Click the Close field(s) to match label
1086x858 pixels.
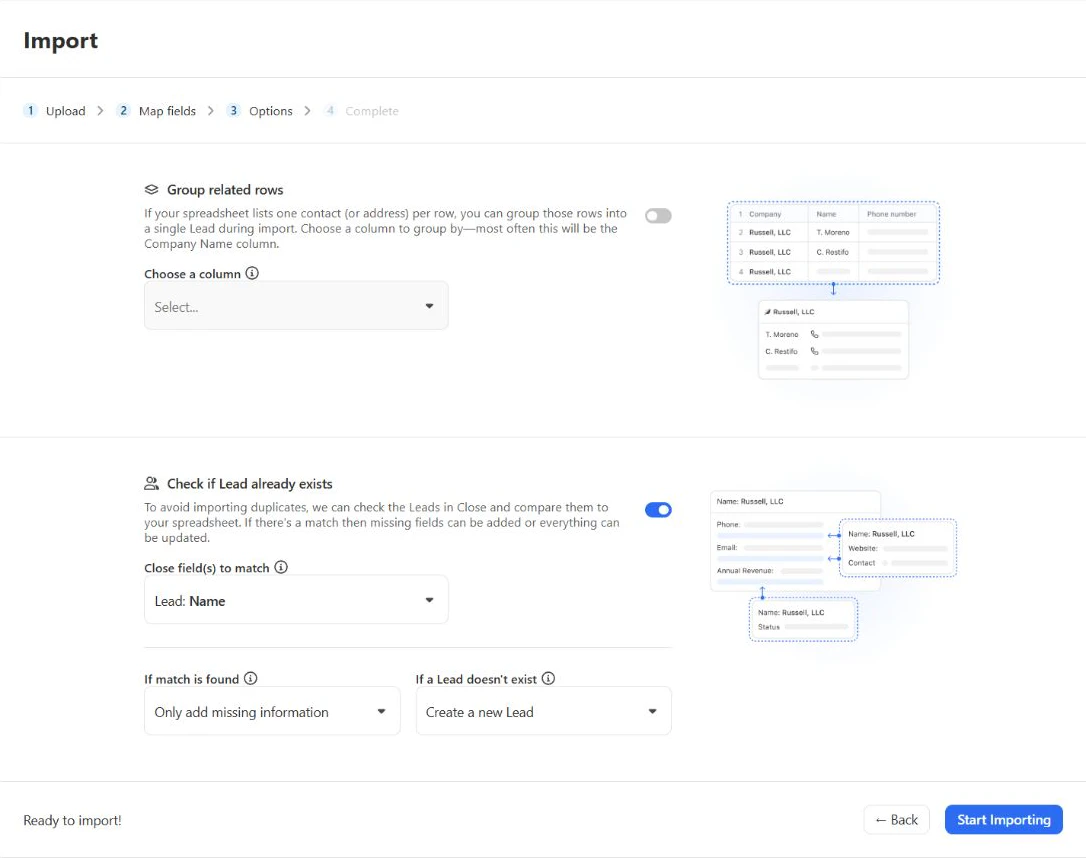pyautogui.click(x=206, y=568)
